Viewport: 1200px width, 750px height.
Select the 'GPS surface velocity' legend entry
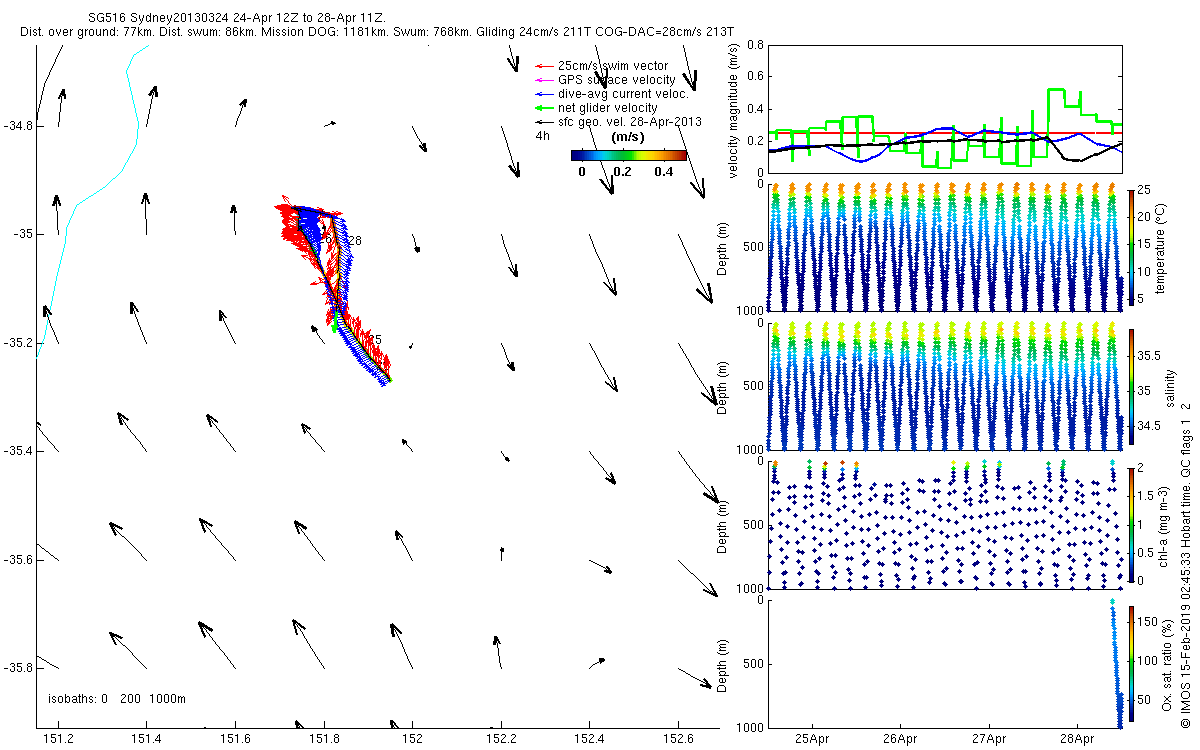tap(617, 80)
